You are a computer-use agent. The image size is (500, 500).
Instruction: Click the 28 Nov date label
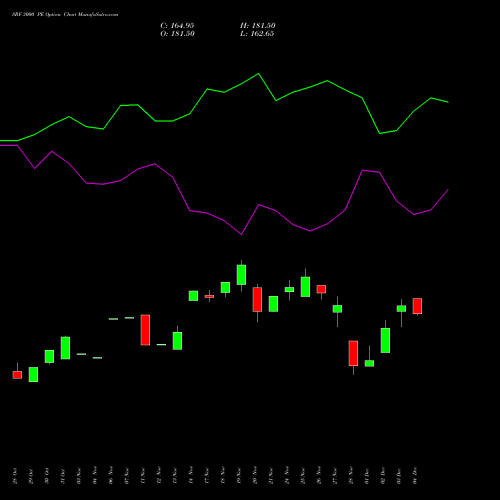351,476
